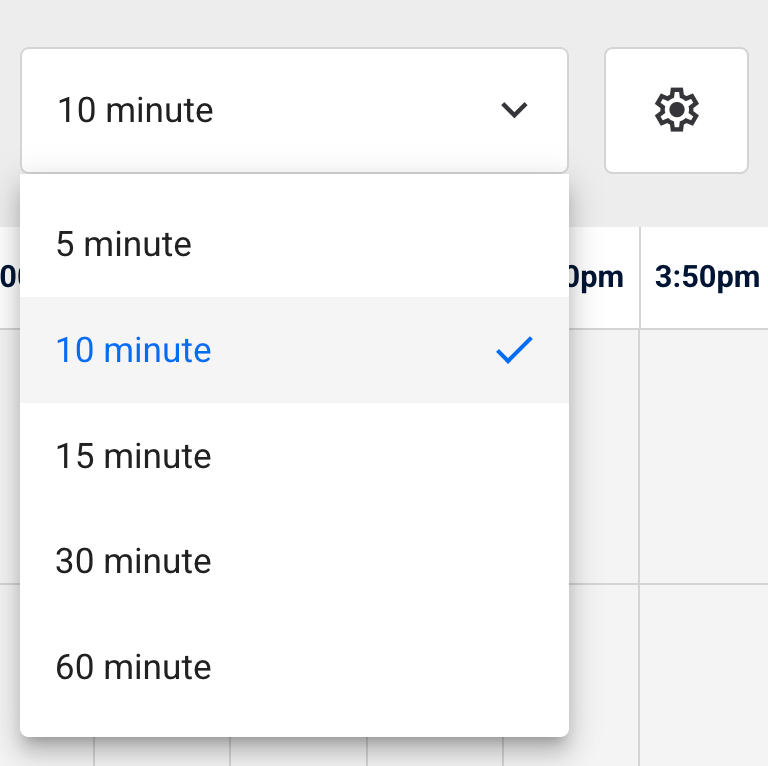The height and width of the screenshot is (766, 768).
Task: Click the truncated time header at the far left edge
Action: click(x=10, y=277)
